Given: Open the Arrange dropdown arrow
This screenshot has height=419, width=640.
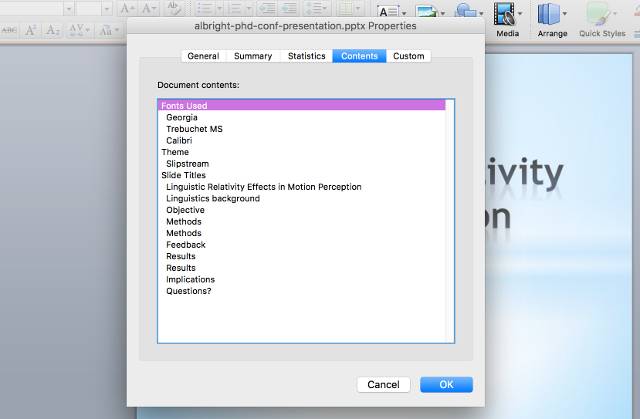Looking at the screenshot, I should pyautogui.click(x=564, y=13).
